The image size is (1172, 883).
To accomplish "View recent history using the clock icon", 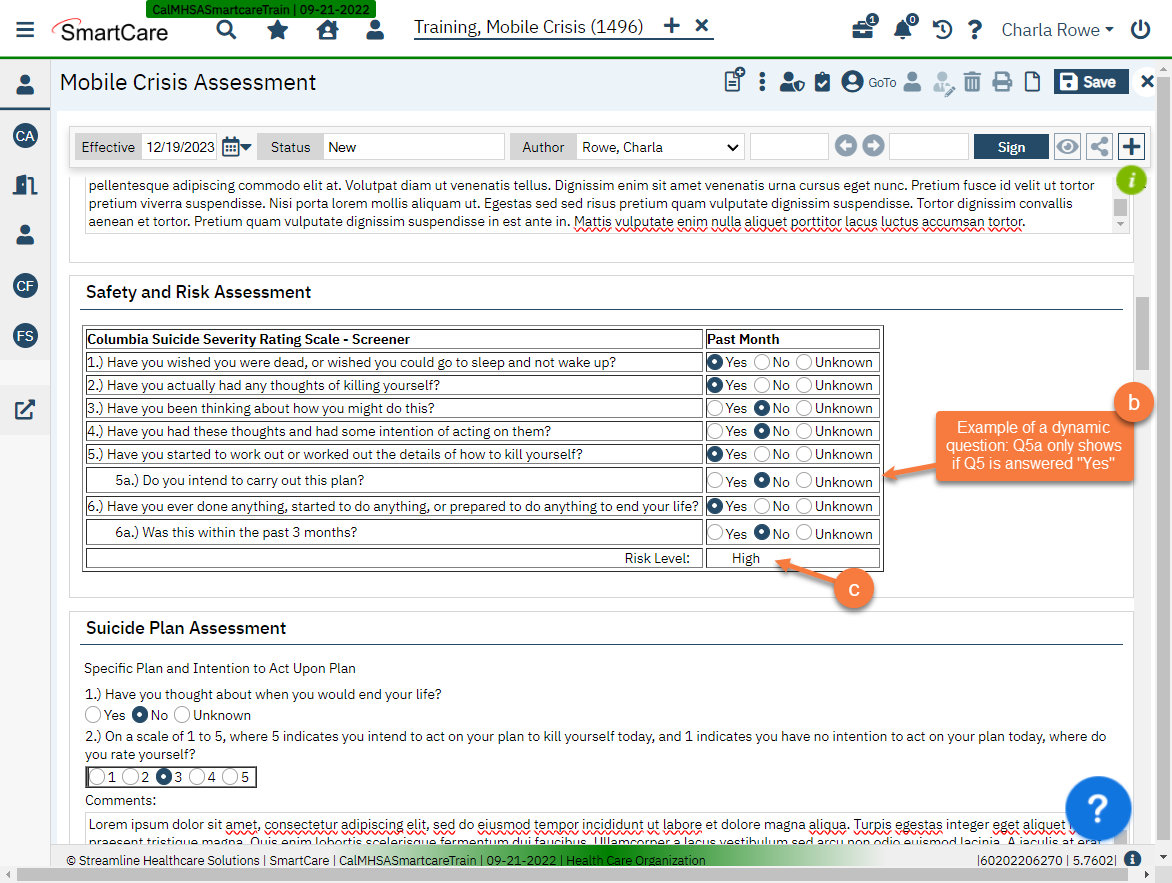I will pos(941,30).
